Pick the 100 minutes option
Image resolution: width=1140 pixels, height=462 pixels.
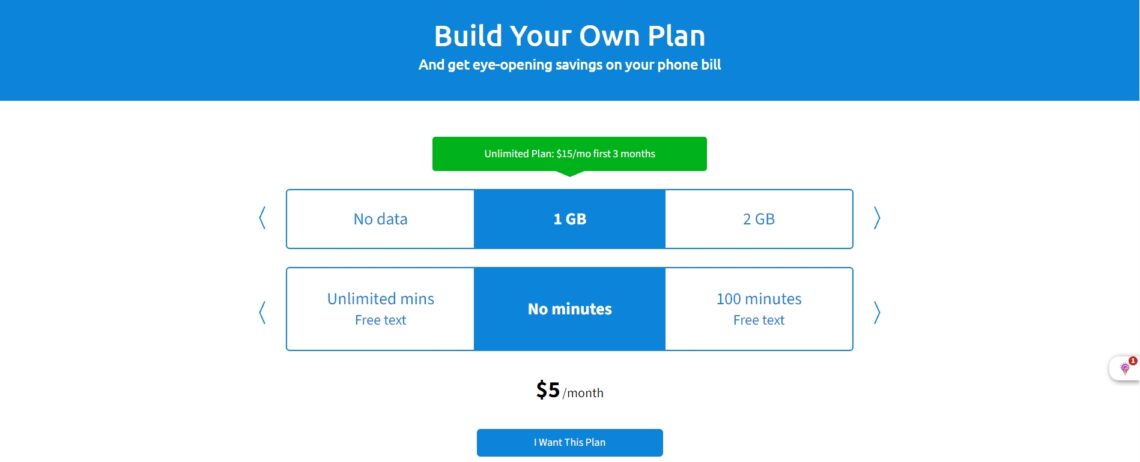759,309
